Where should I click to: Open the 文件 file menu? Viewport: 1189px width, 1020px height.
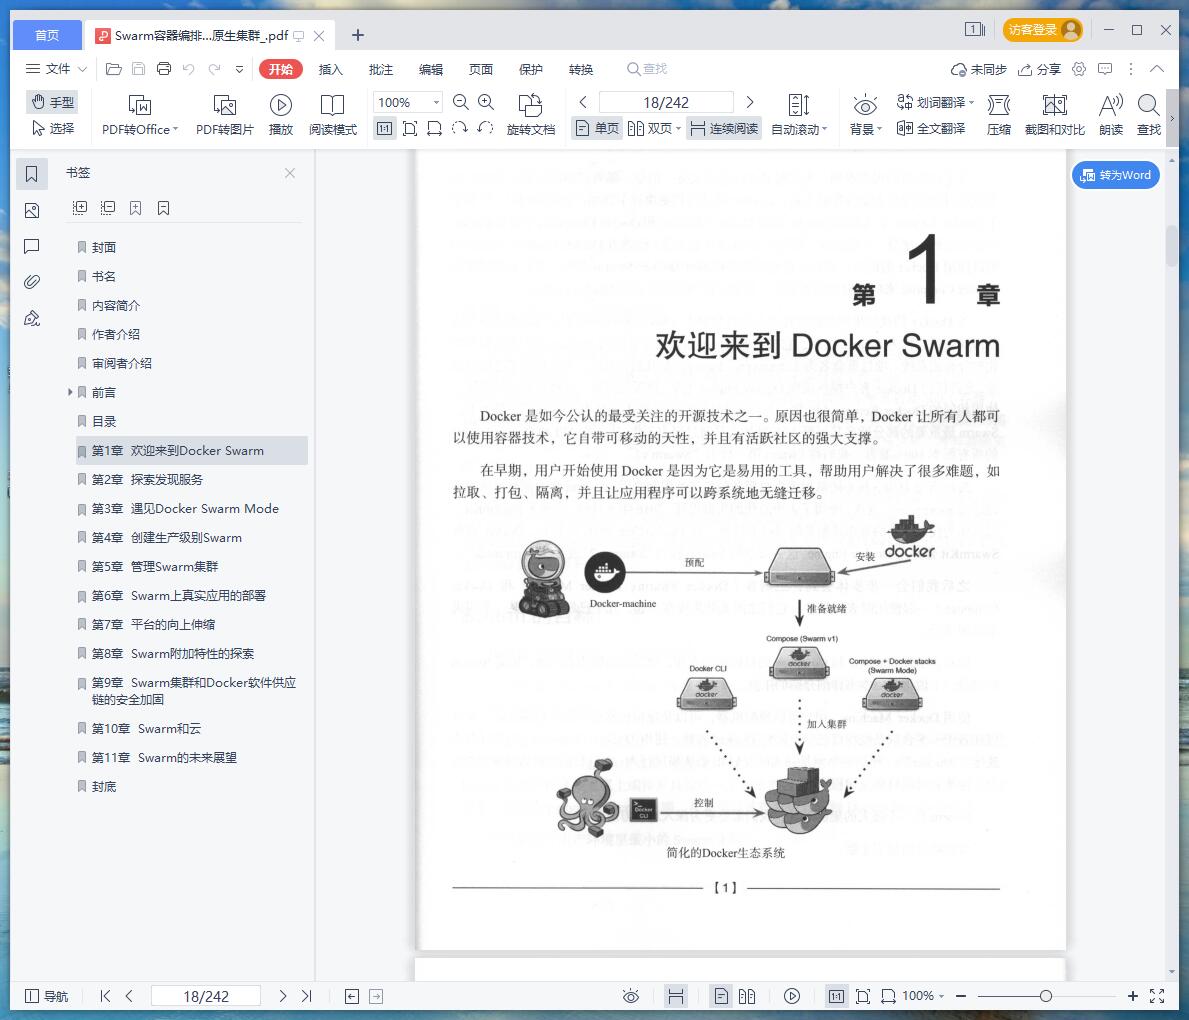56,69
